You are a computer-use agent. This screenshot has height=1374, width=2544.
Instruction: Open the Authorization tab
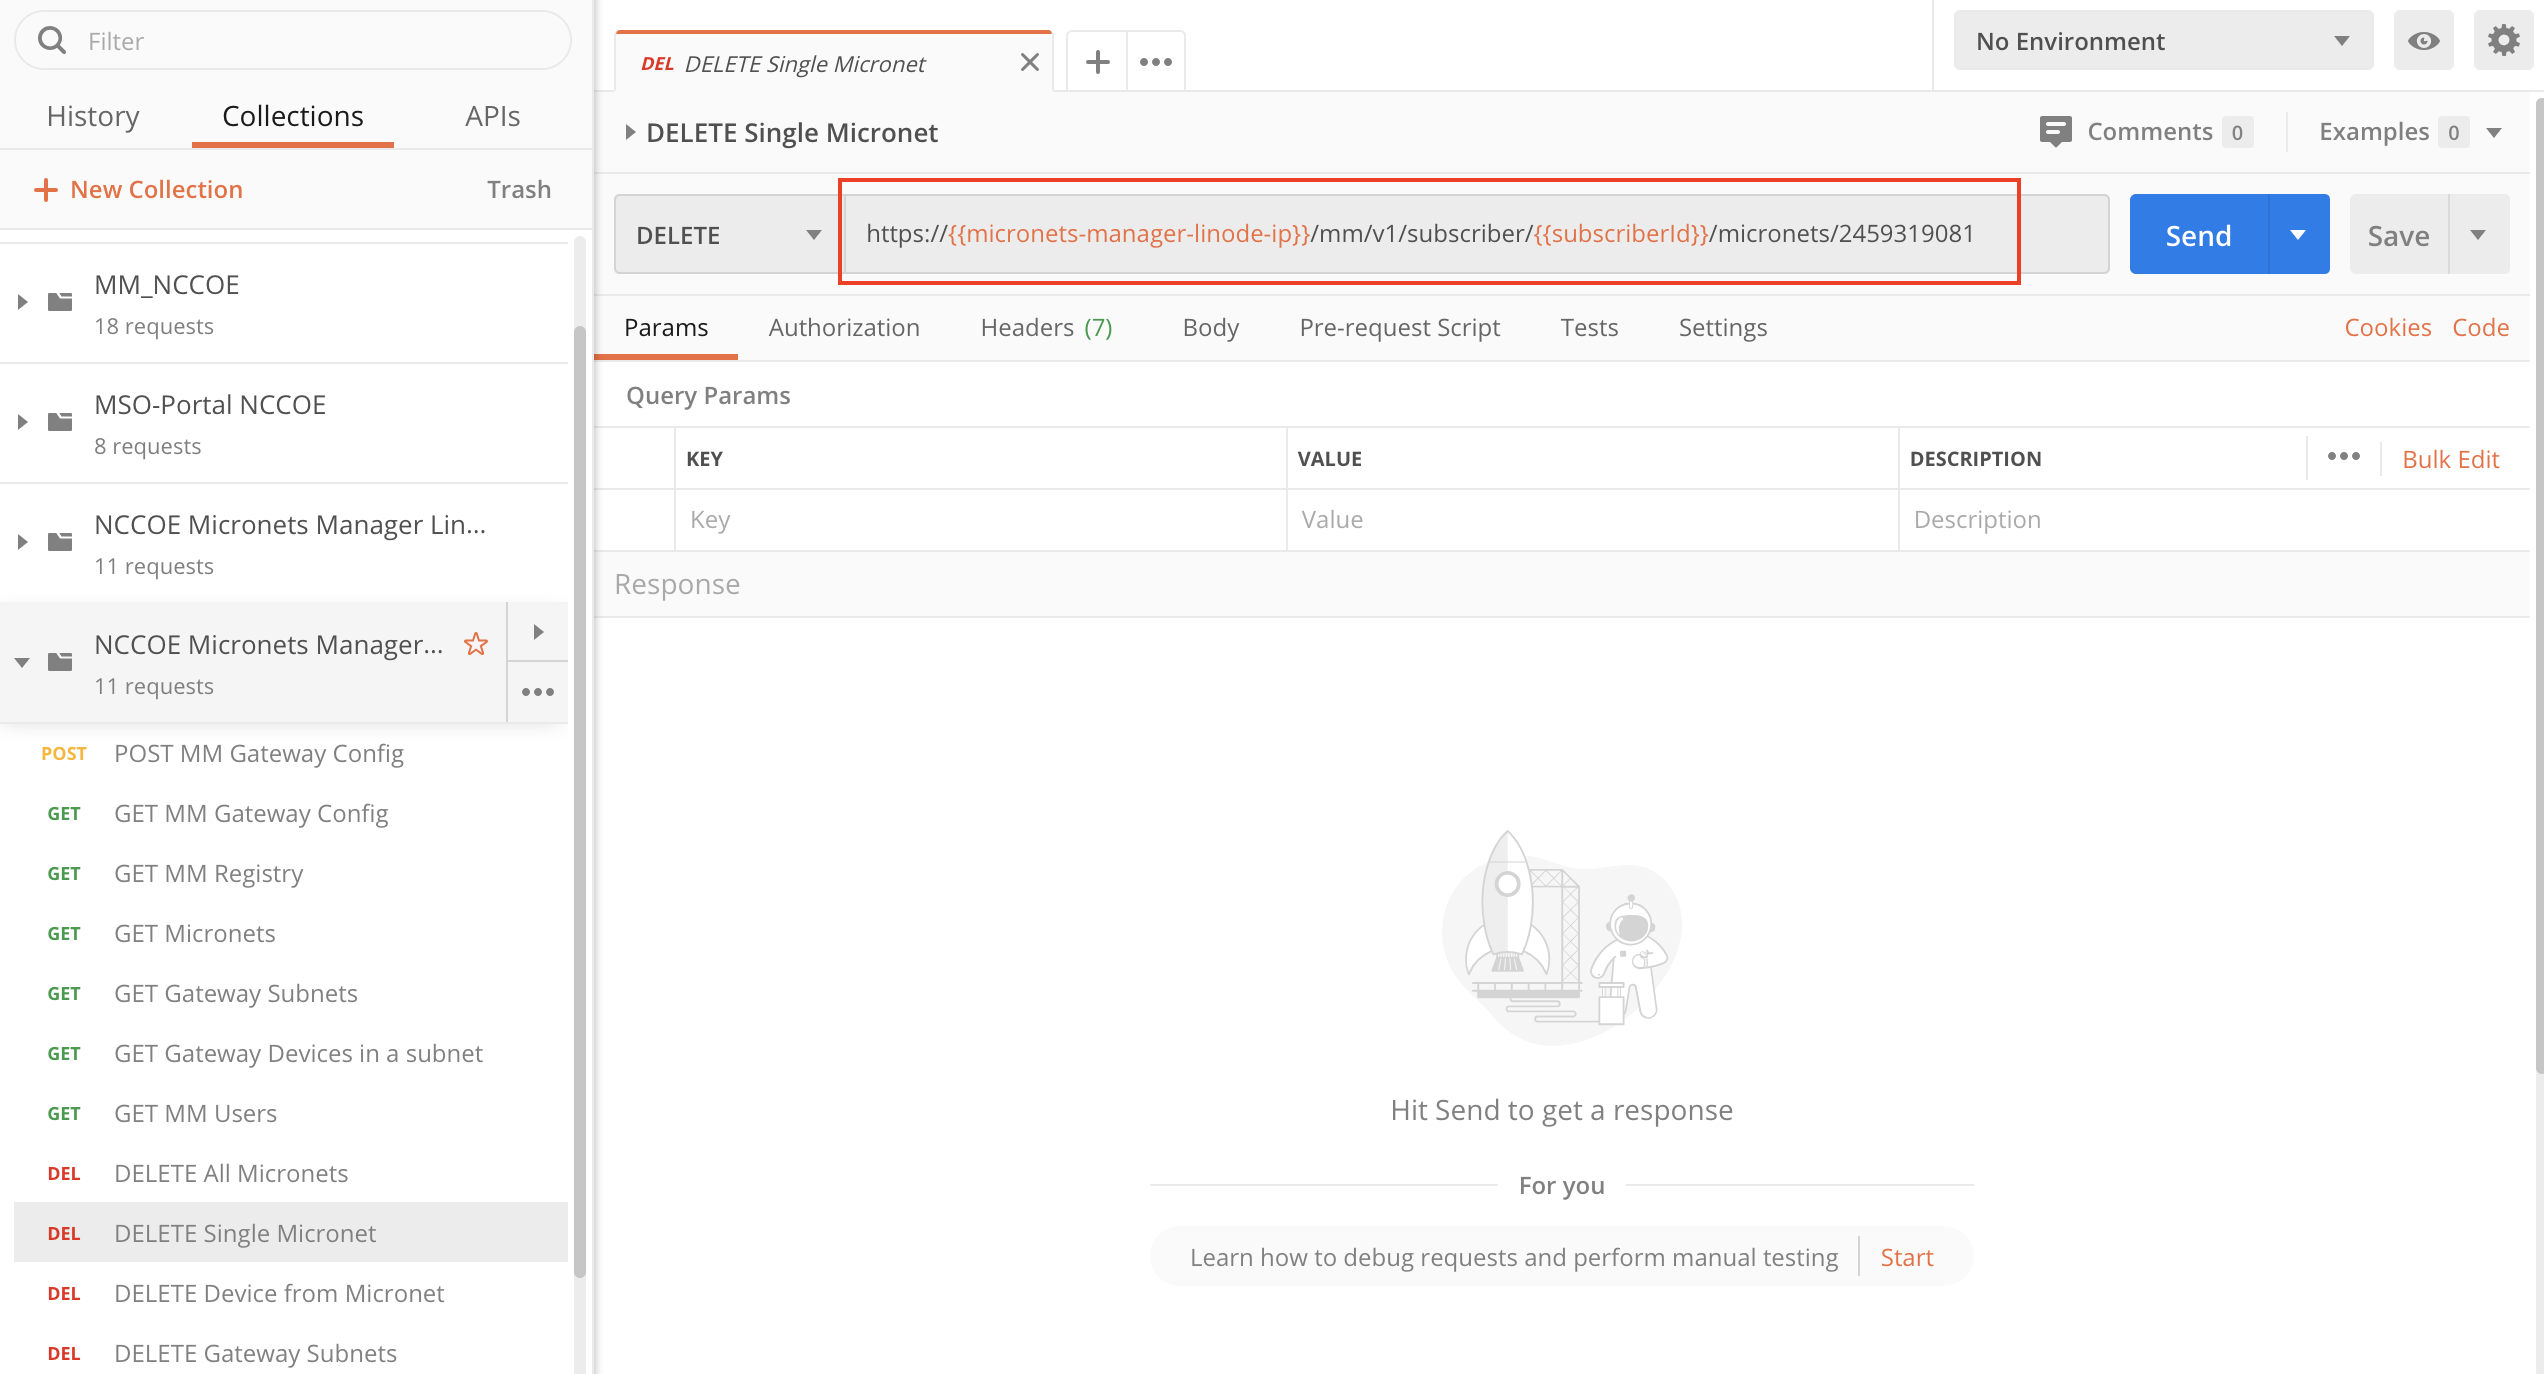[844, 327]
